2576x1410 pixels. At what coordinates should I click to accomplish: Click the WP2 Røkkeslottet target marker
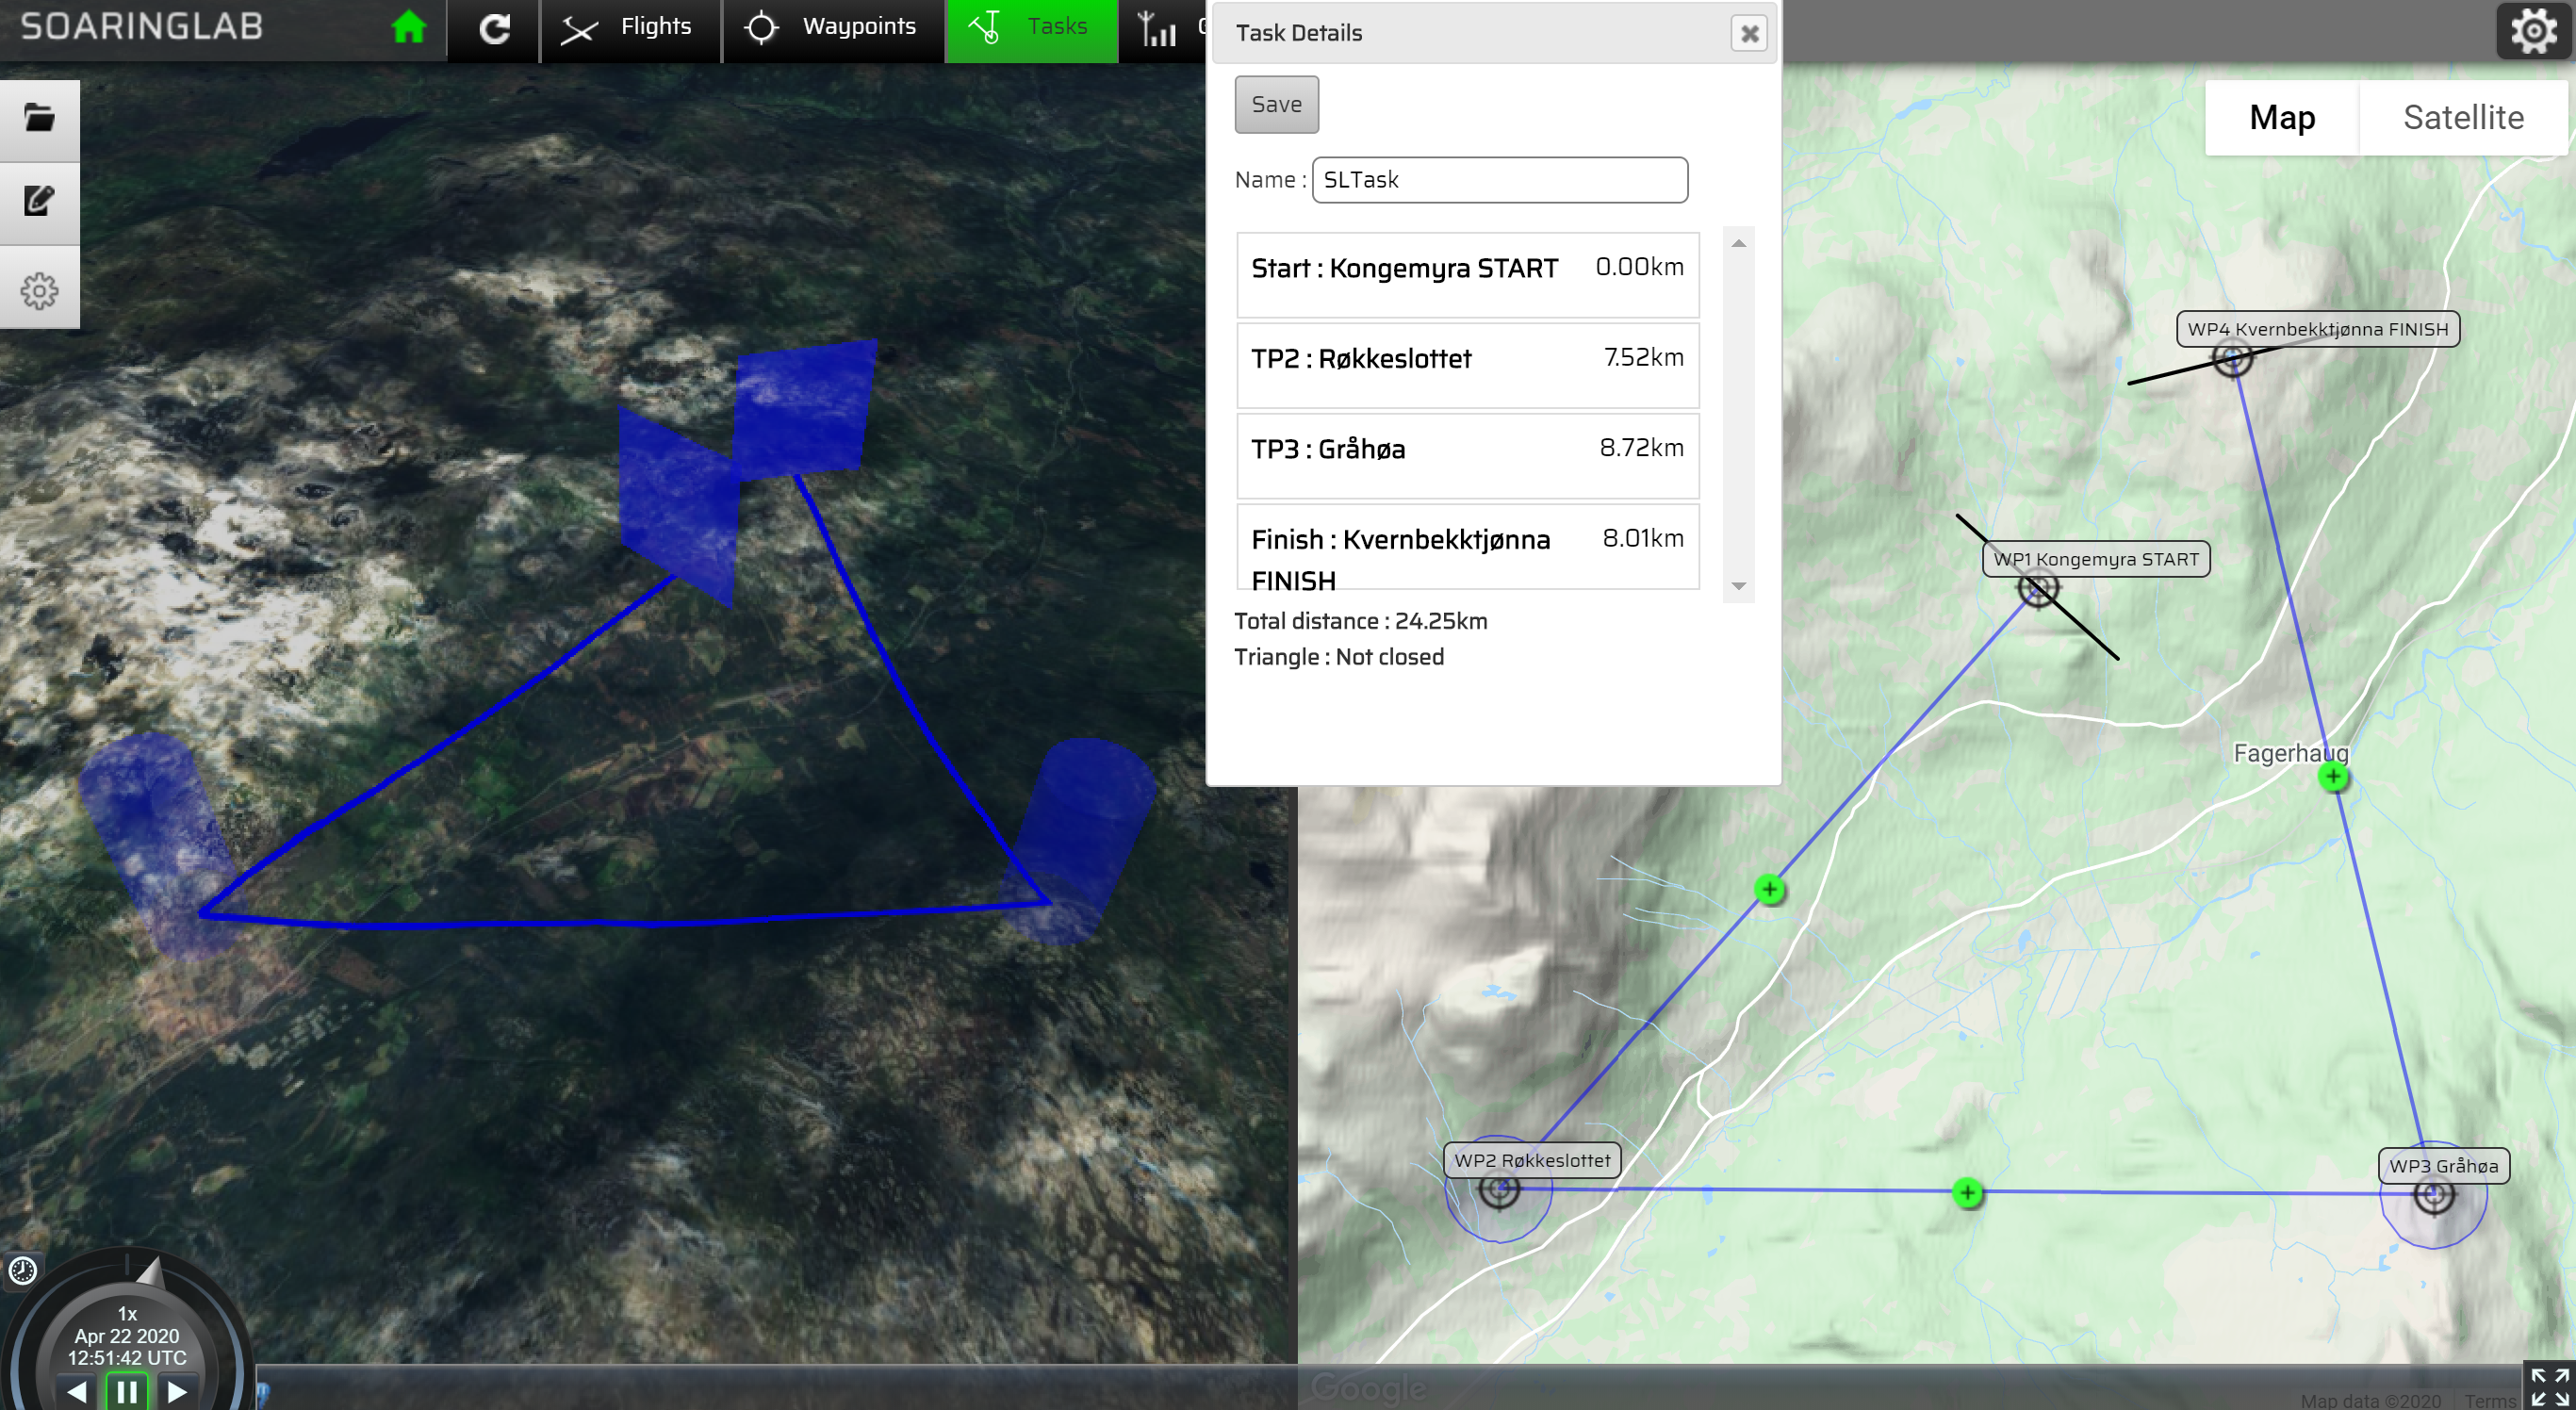[1498, 1188]
